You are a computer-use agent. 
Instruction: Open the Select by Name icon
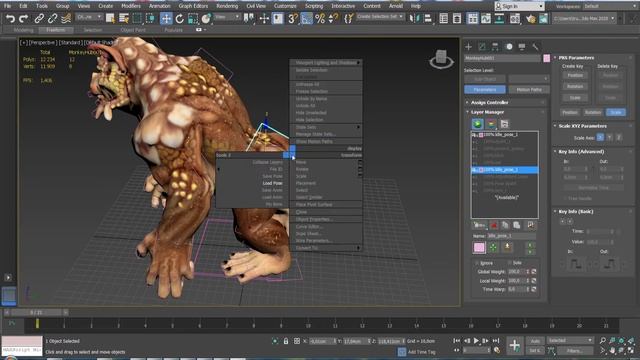[x=124, y=19]
